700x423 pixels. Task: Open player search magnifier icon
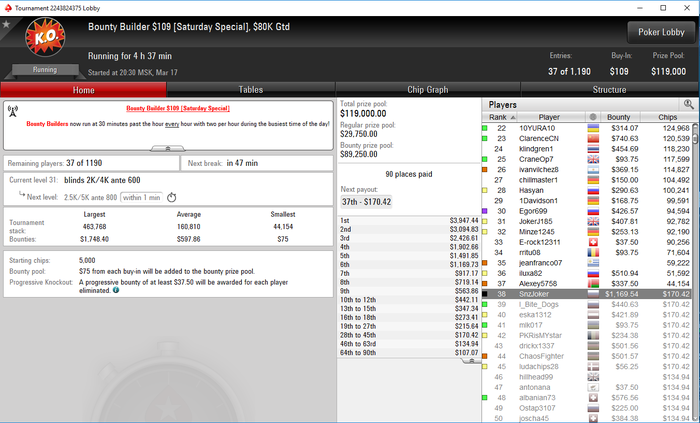[x=688, y=104]
